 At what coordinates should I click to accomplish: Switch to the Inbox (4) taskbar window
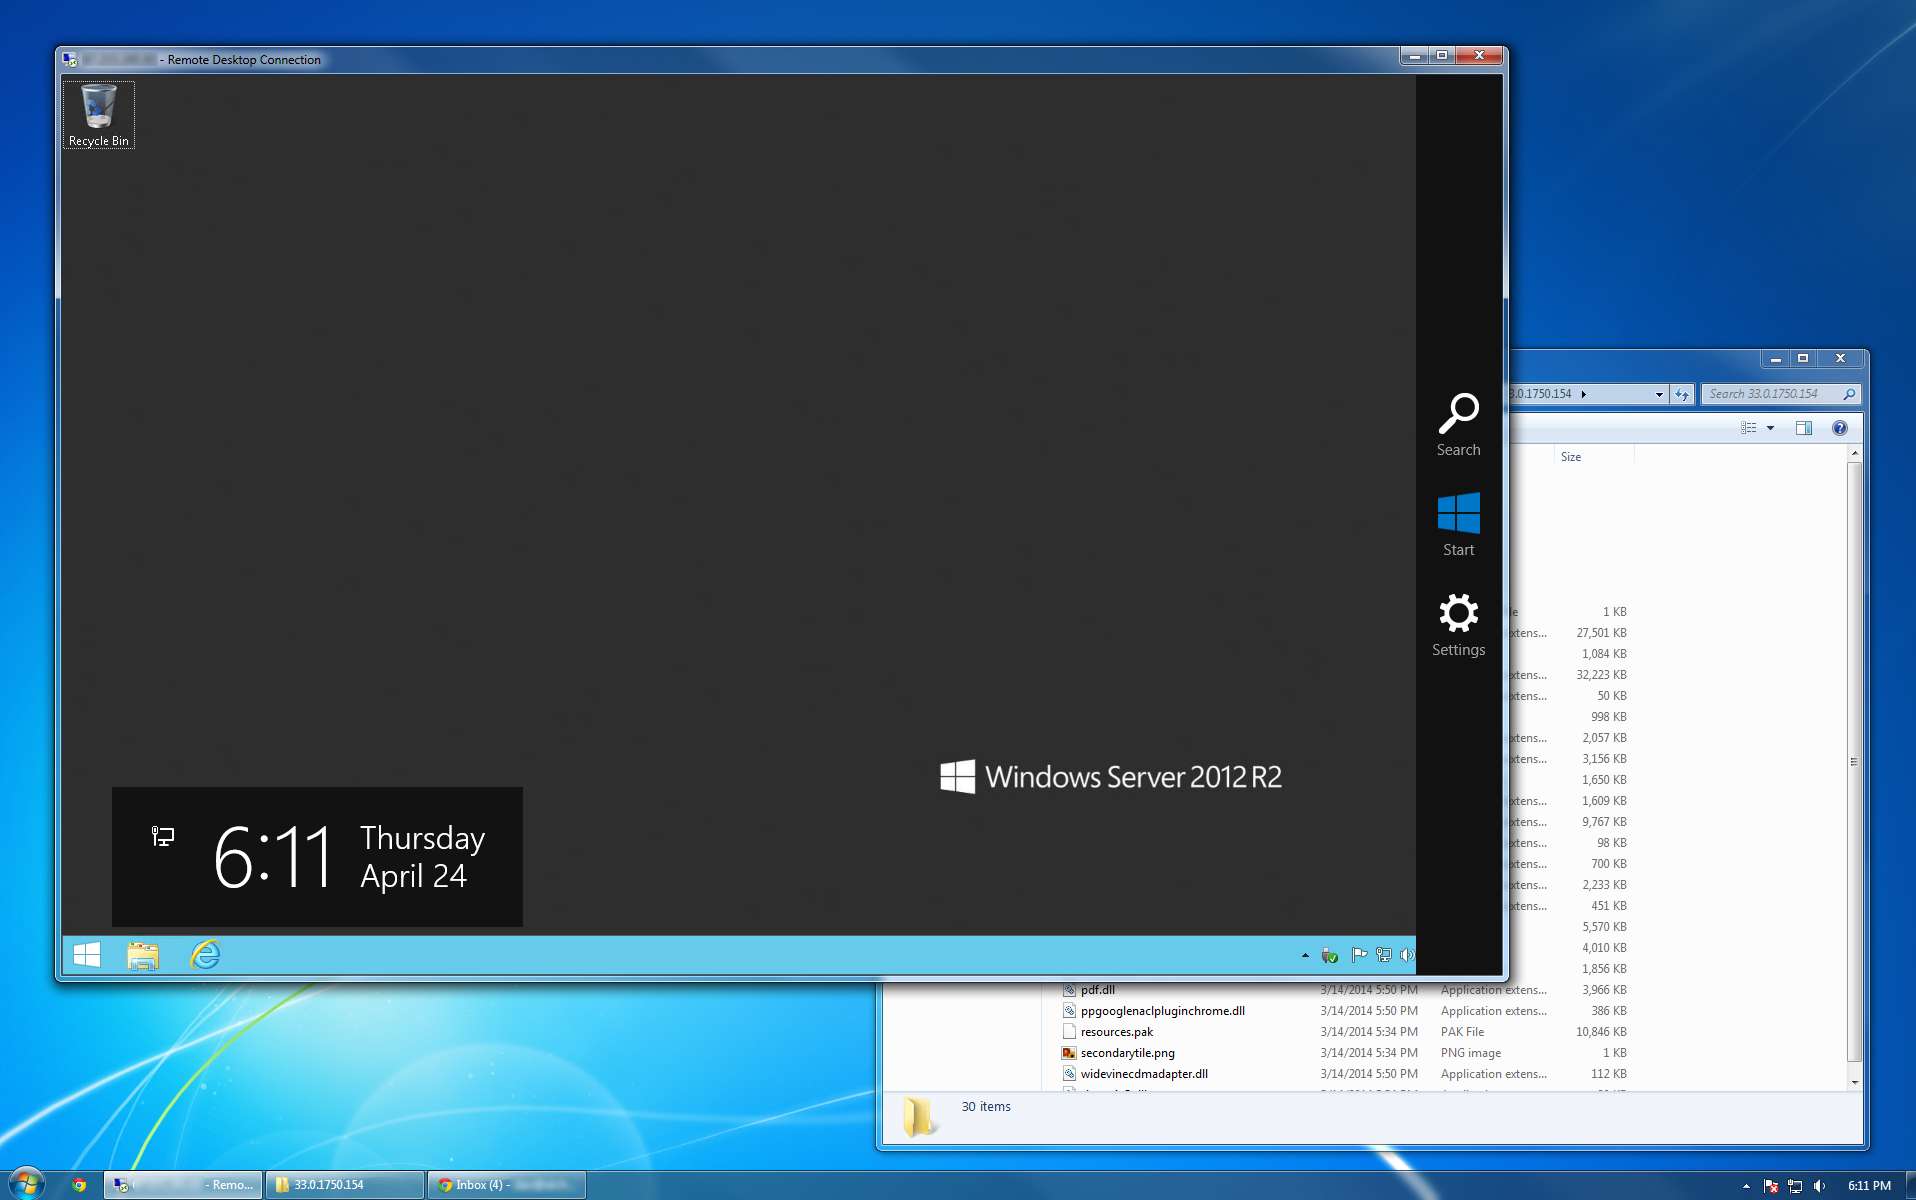click(506, 1184)
